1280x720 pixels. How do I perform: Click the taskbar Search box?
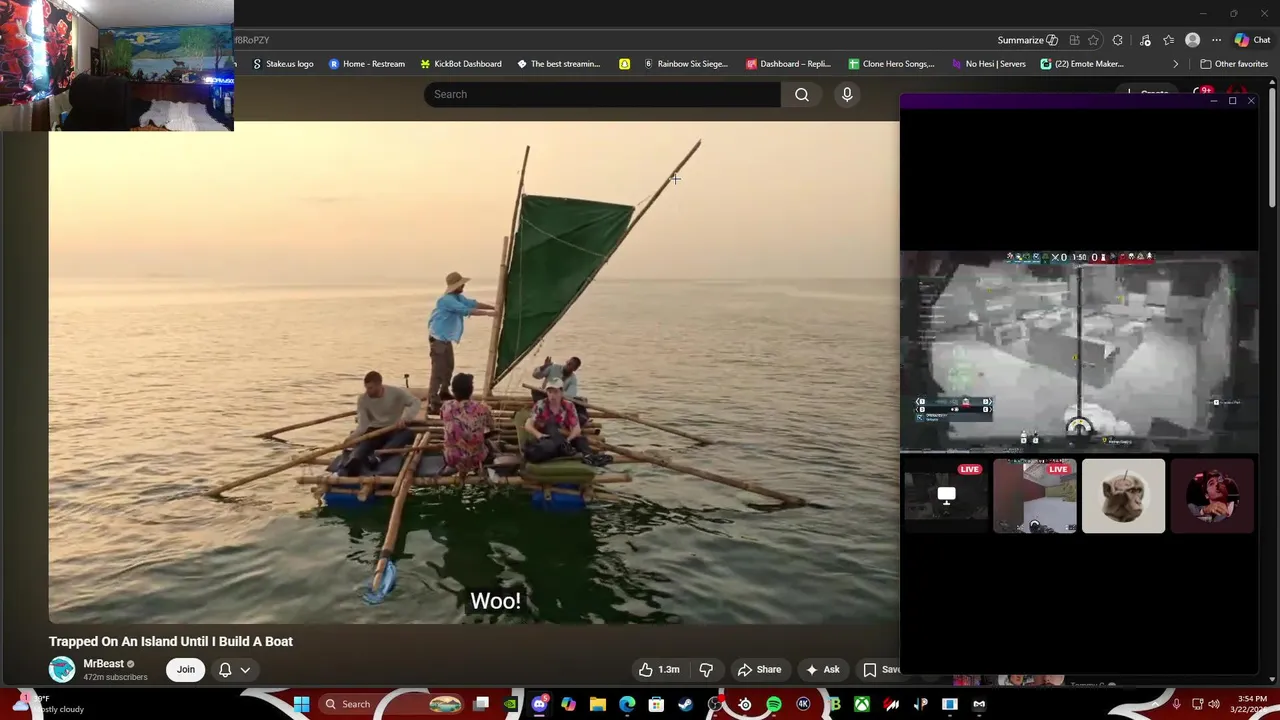point(392,704)
